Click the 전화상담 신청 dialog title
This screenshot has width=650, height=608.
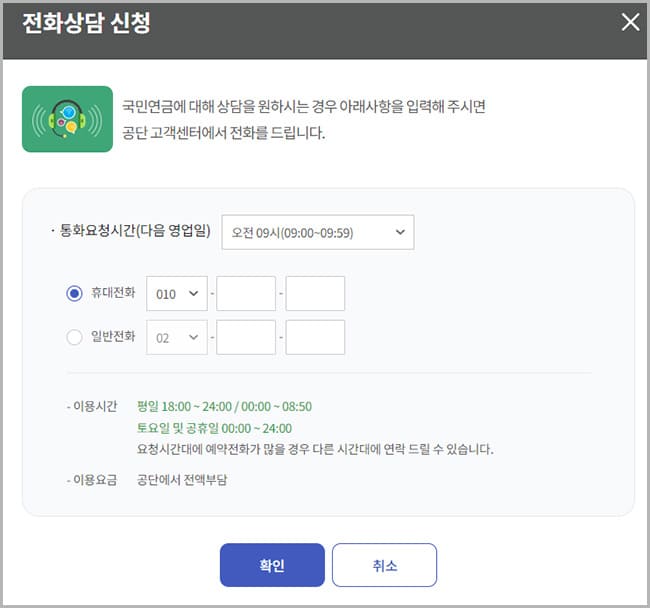coord(86,24)
